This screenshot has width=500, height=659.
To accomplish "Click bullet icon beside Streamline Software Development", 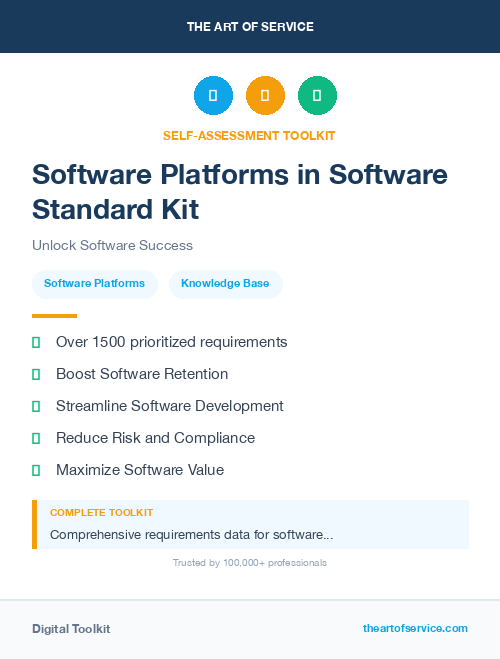I will [36, 406].
